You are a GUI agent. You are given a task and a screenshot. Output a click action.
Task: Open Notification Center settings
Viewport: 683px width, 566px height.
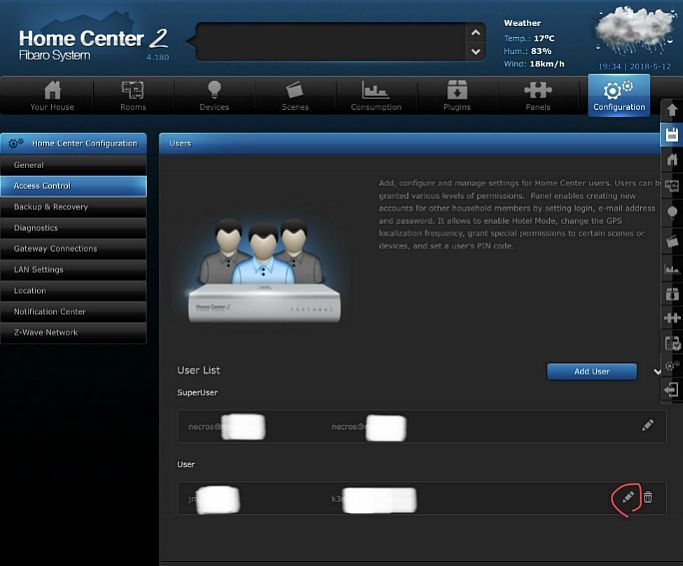tap(73, 312)
